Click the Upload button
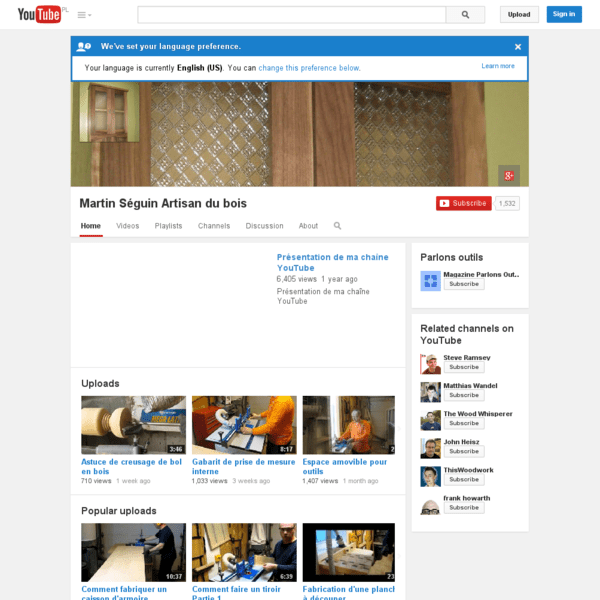 (x=519, y=14)
